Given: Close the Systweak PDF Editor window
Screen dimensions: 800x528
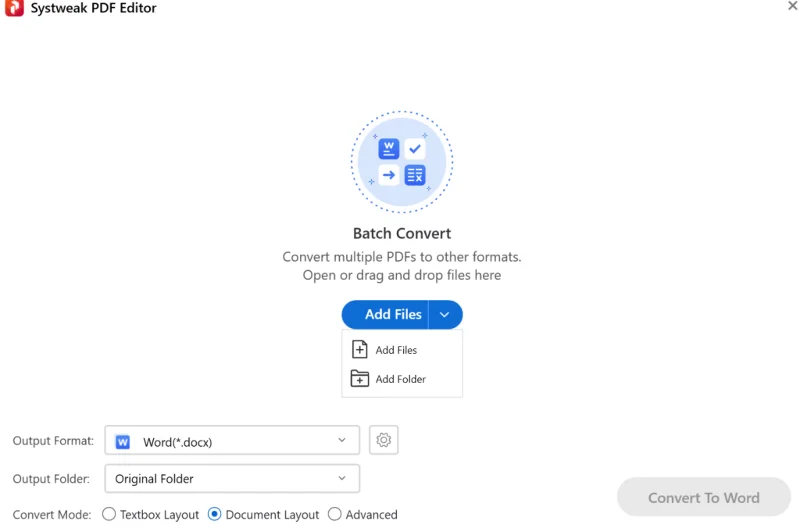Looking at the screenshot, I should 792,6.
